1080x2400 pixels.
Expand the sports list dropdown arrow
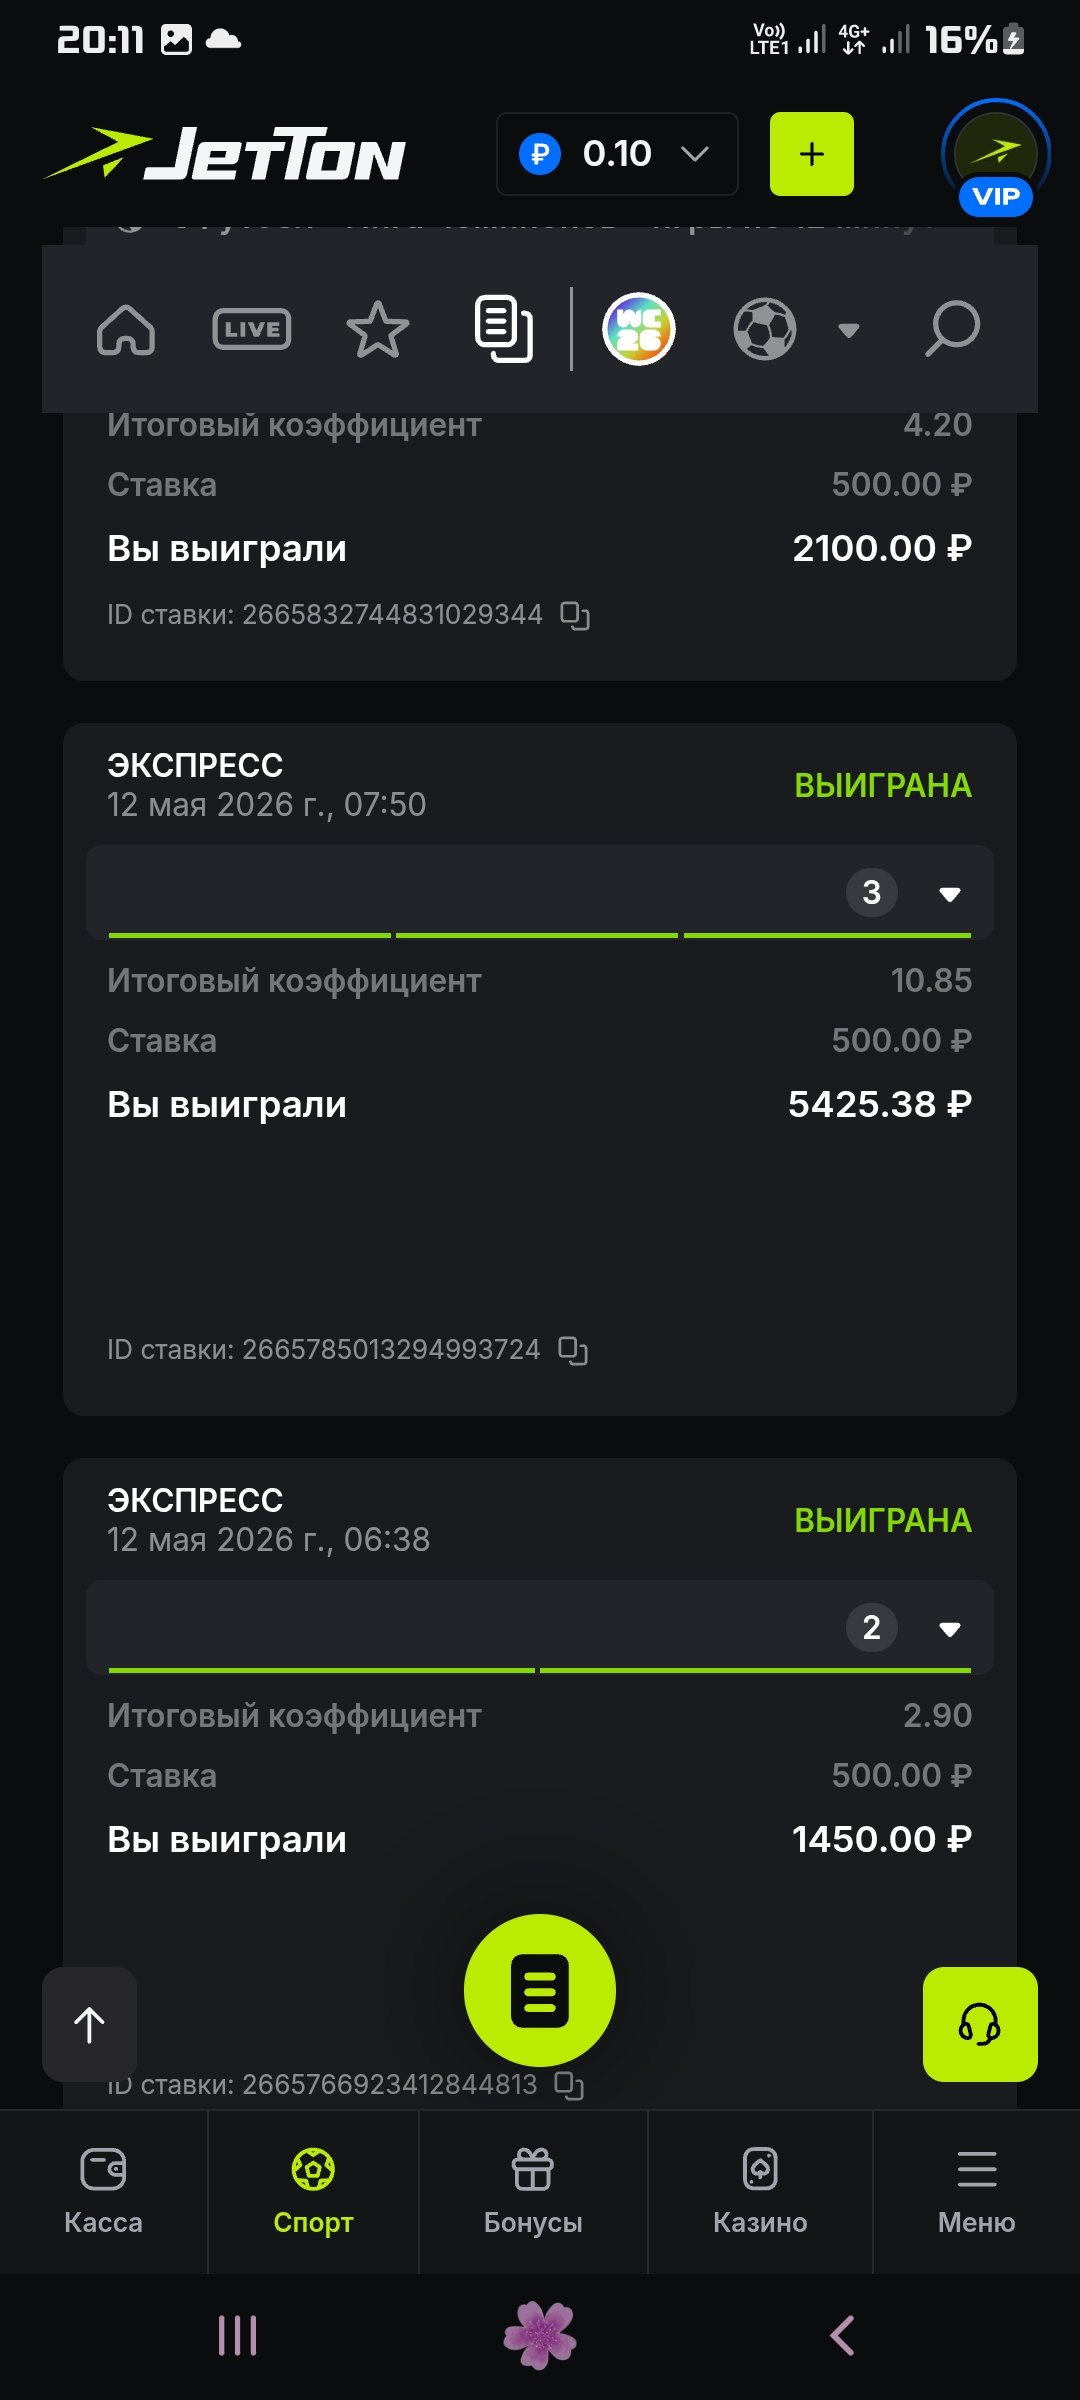click(849, 330)
